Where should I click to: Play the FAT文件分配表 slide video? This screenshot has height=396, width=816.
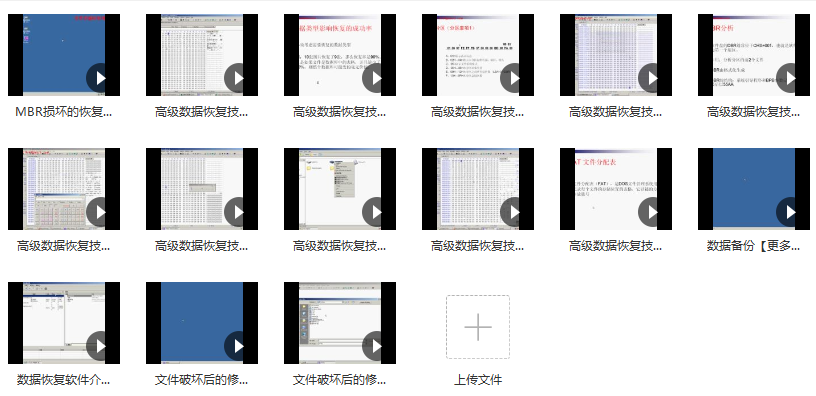tap(653, 212)
